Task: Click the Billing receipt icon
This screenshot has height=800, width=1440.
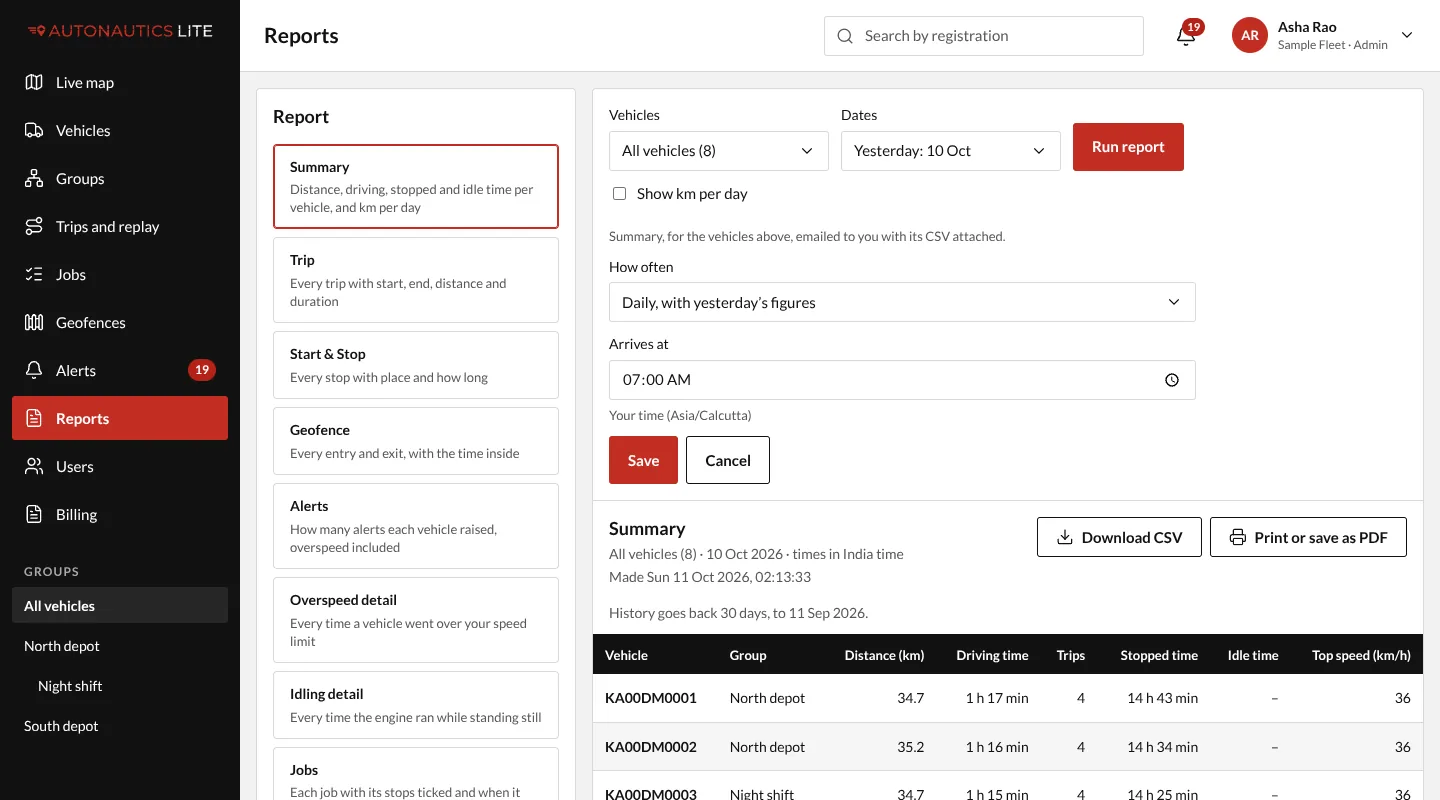Action: tap(34, 515)
